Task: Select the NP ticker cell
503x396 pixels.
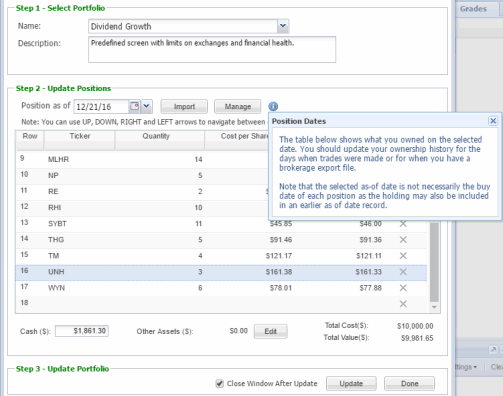Action: point(53,175)
